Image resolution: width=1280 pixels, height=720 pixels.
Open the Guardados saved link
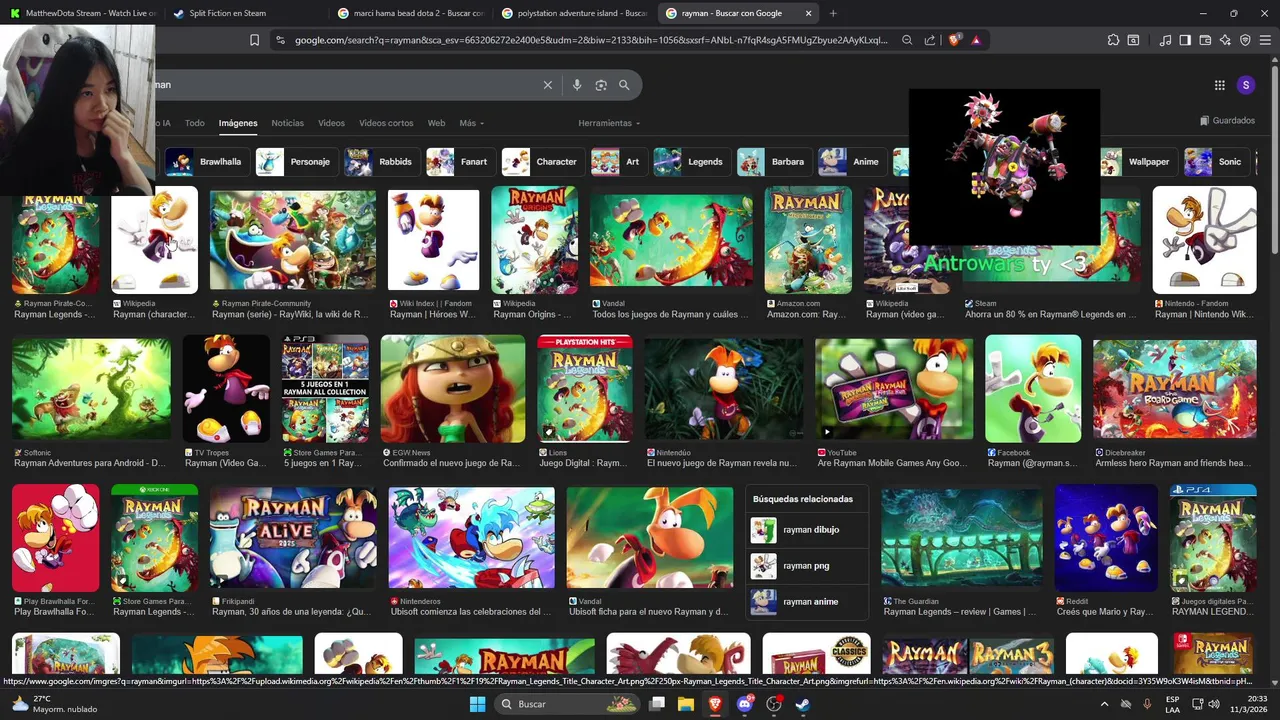click(x=1227, y=121)
